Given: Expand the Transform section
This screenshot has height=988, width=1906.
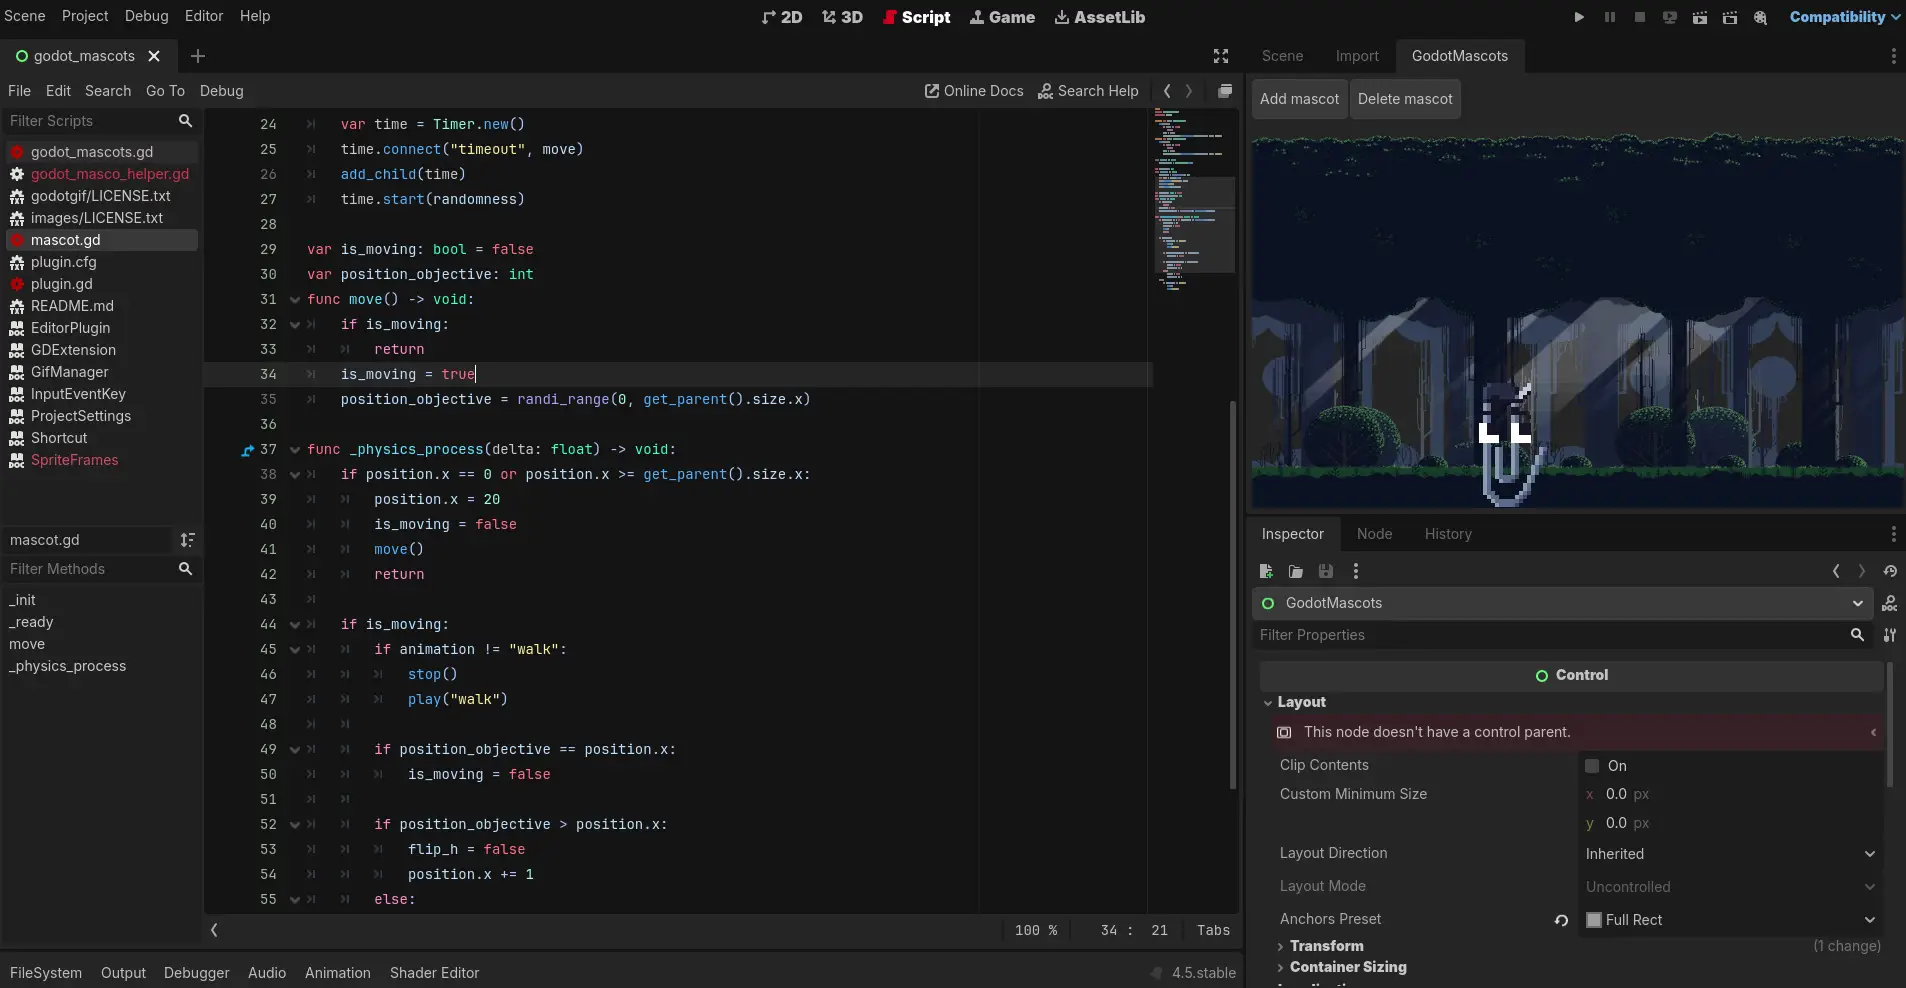Looking at the screenshot, I should [1325, 946].
